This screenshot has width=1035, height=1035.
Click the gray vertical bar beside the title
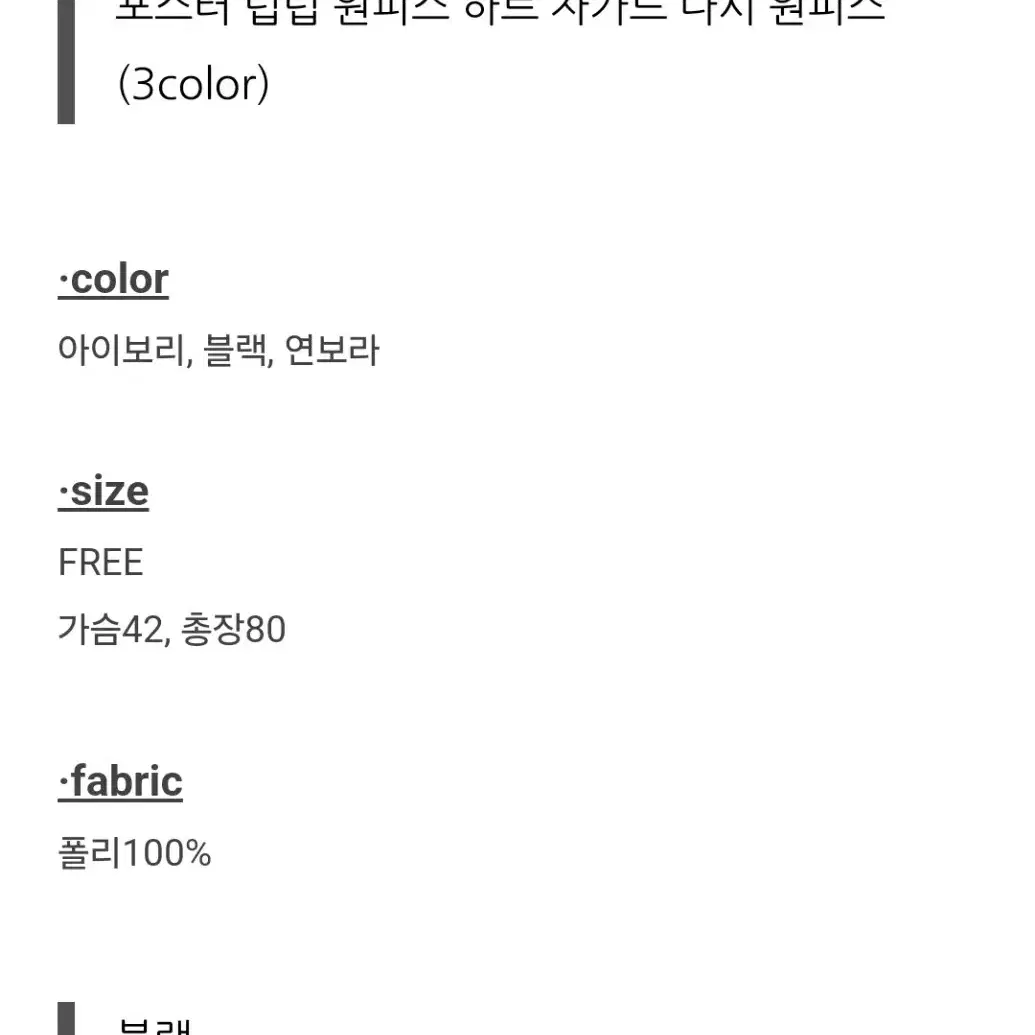(66, 62)
